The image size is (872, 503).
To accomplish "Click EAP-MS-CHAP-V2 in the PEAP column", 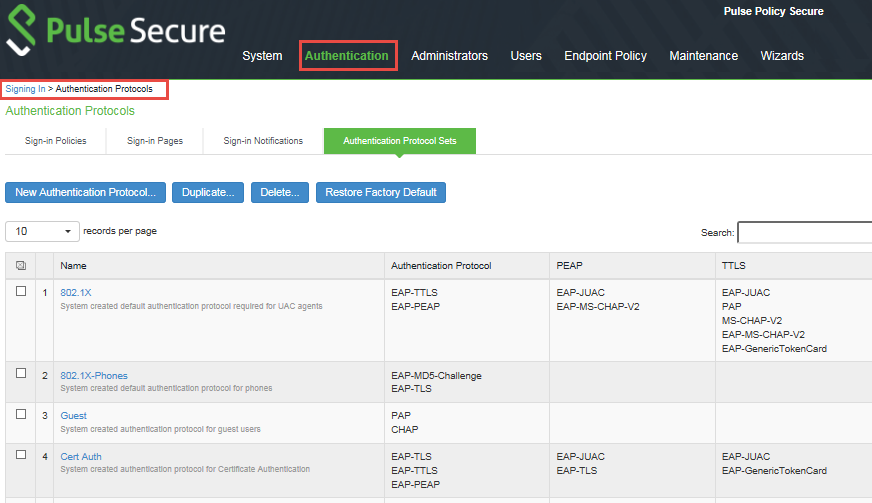I will (598, 307).
